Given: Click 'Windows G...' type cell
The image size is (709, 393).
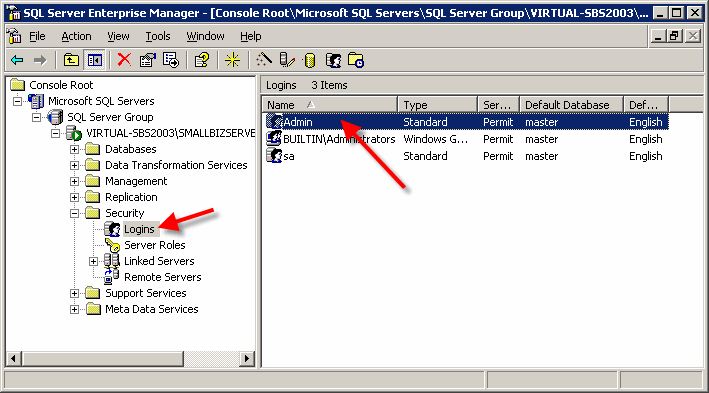Looking at the screenshot, I should 435,139.
